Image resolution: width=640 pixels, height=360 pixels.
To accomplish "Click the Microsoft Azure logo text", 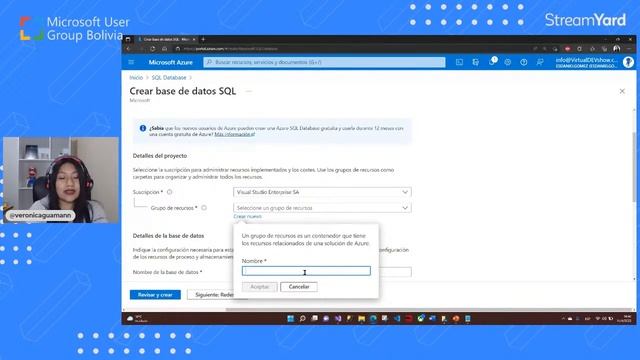I will coord(170,62).
